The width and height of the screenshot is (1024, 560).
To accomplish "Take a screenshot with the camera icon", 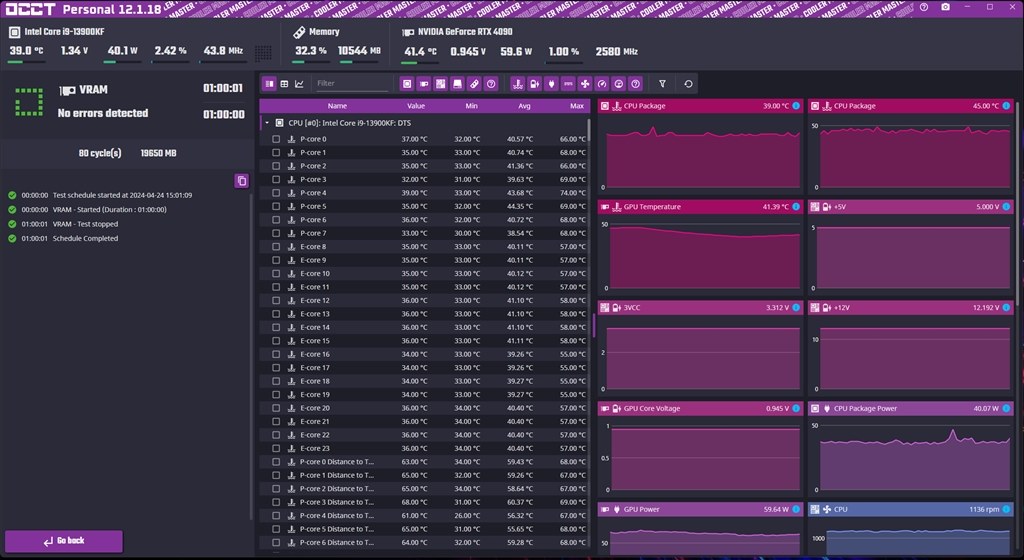I will click(946, 7).
